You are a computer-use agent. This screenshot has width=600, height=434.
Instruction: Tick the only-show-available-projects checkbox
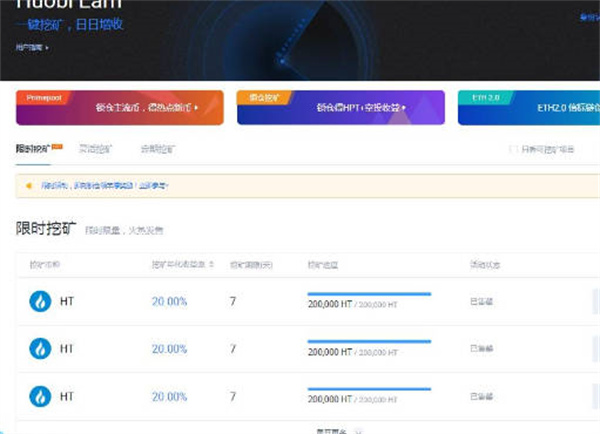513,149
